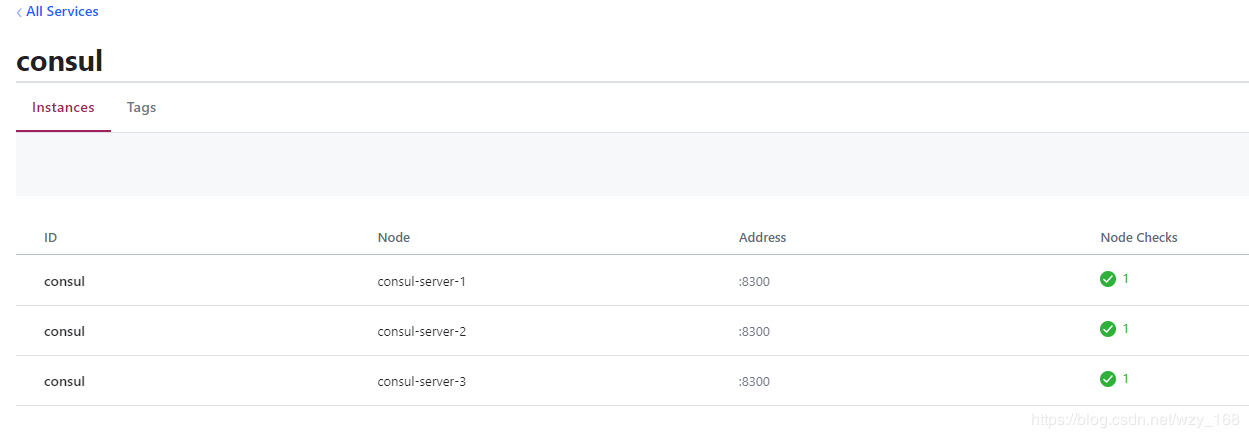Go back to All Services
1249x438 pixels.
pos(62,12)
